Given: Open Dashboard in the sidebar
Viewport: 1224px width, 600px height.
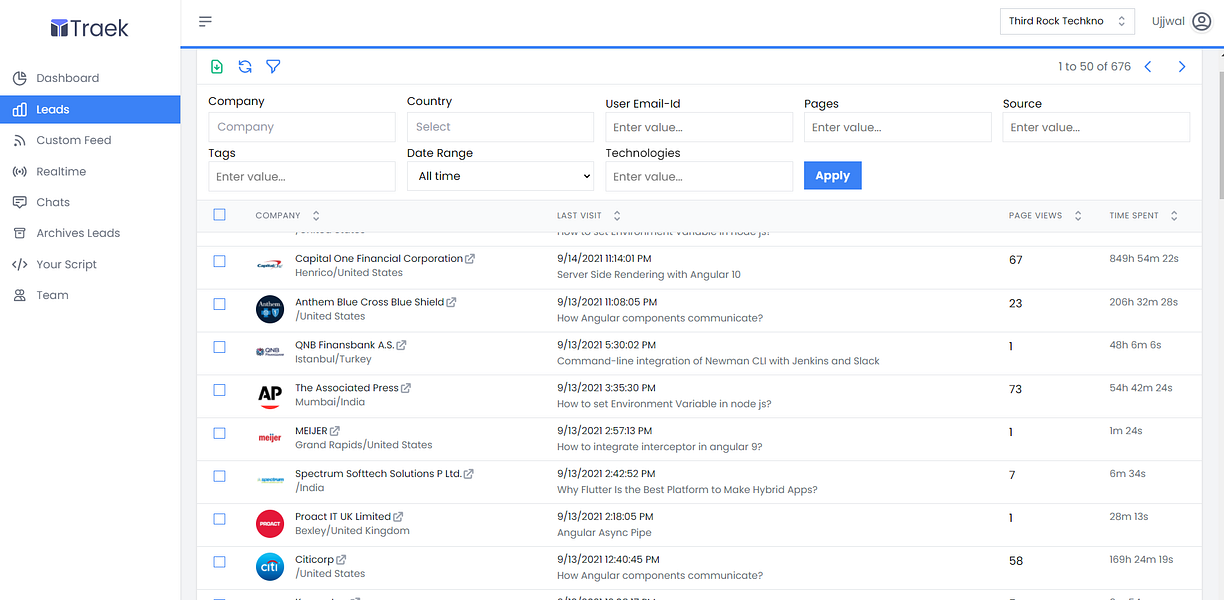Looking at the screenshot, I should (90, 78).
